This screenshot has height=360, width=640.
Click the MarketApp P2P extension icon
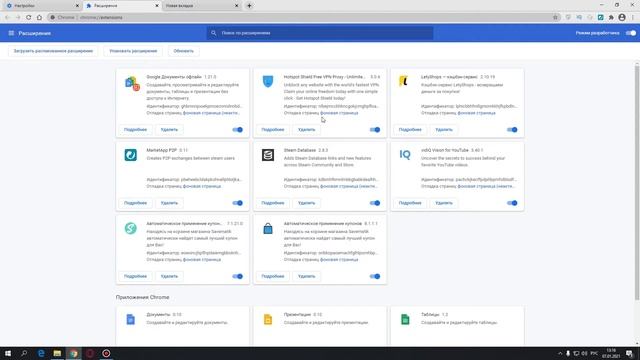click(131, 155)
